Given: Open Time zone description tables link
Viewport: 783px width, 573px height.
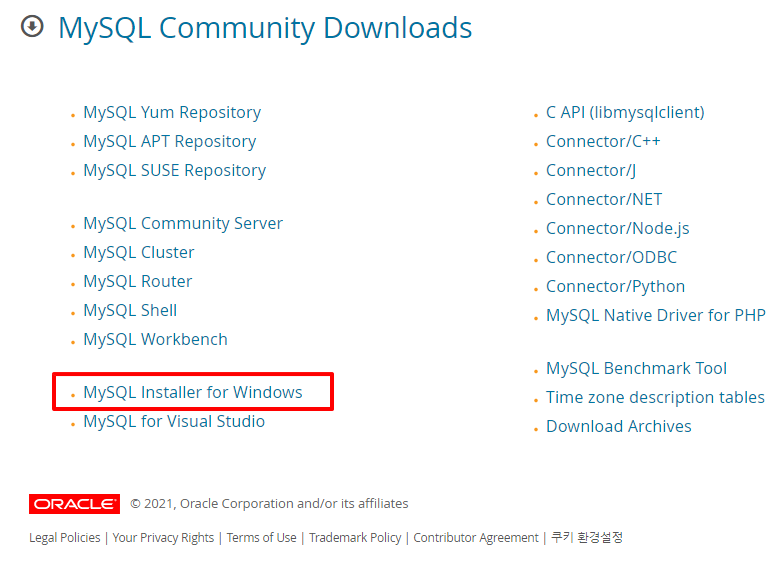Looking at the screenshot, I should tap(655, 397).
